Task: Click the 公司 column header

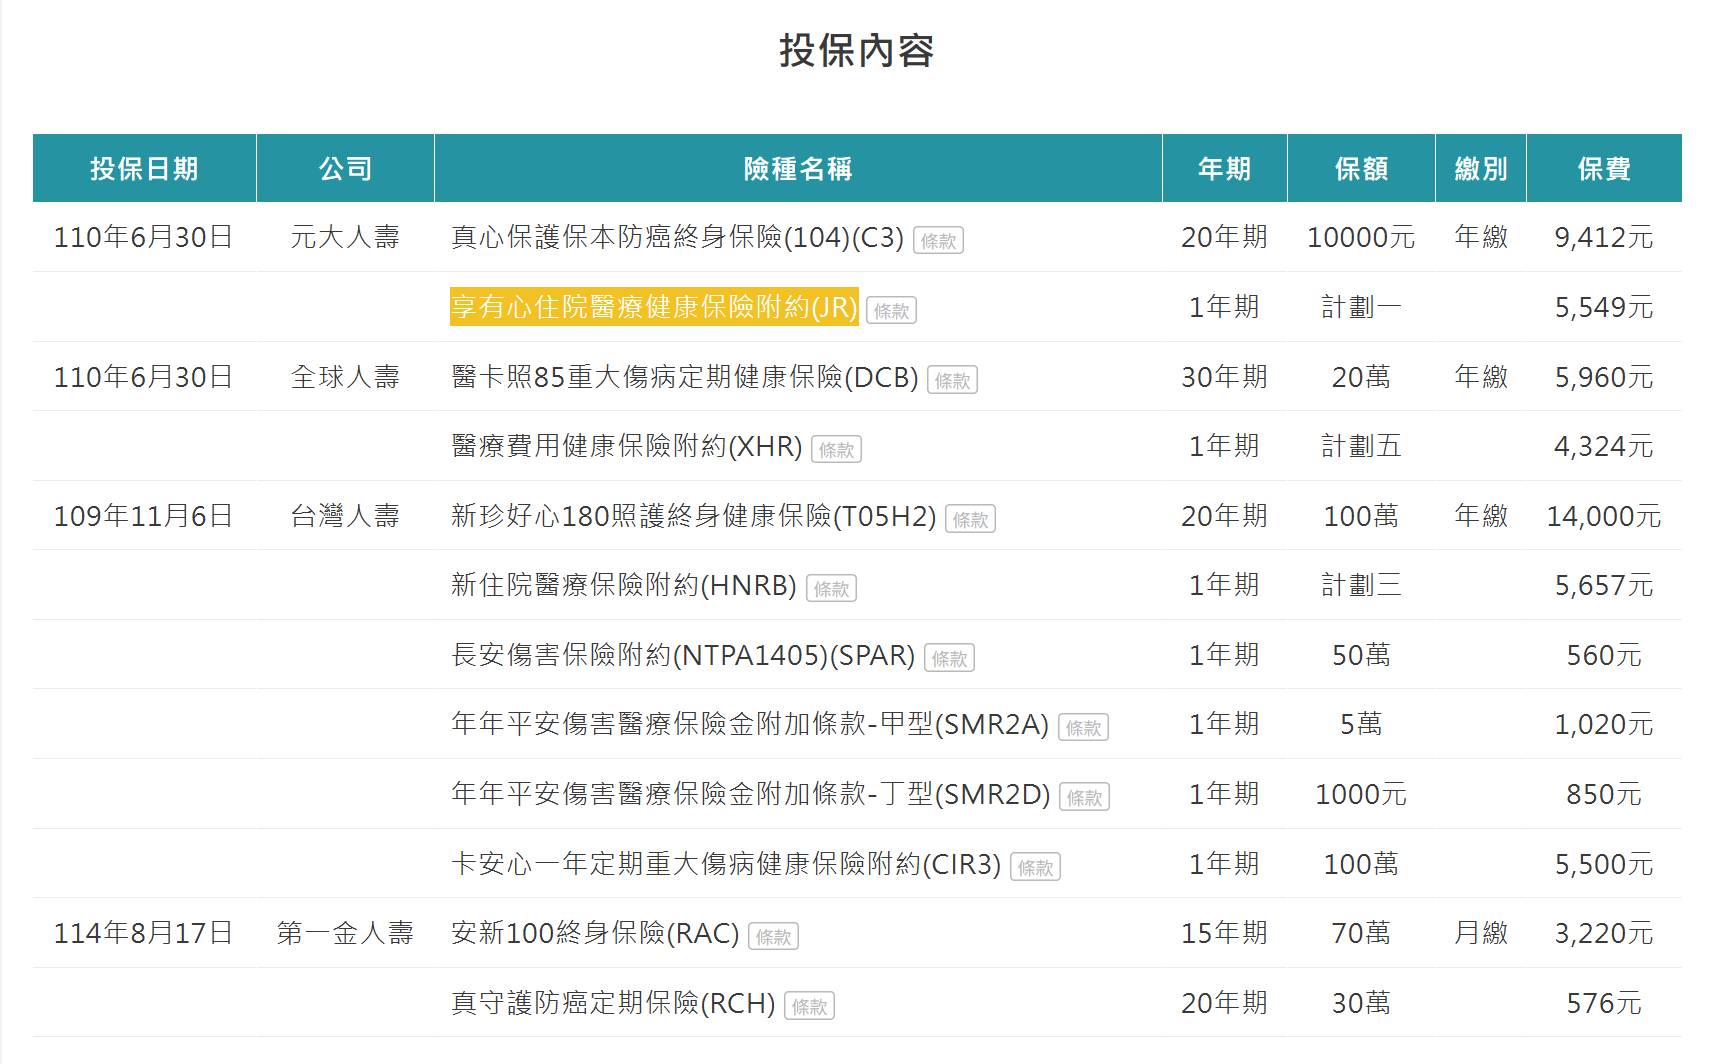Action: point(345,168)
